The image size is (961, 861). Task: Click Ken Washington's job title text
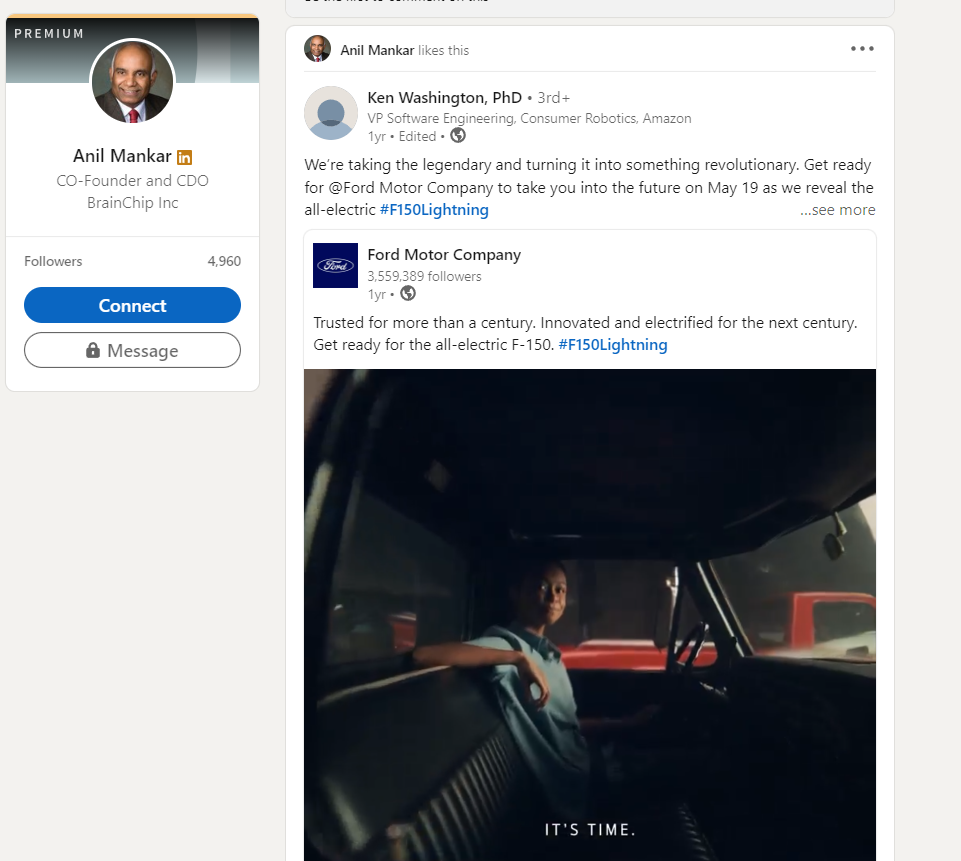529,118
